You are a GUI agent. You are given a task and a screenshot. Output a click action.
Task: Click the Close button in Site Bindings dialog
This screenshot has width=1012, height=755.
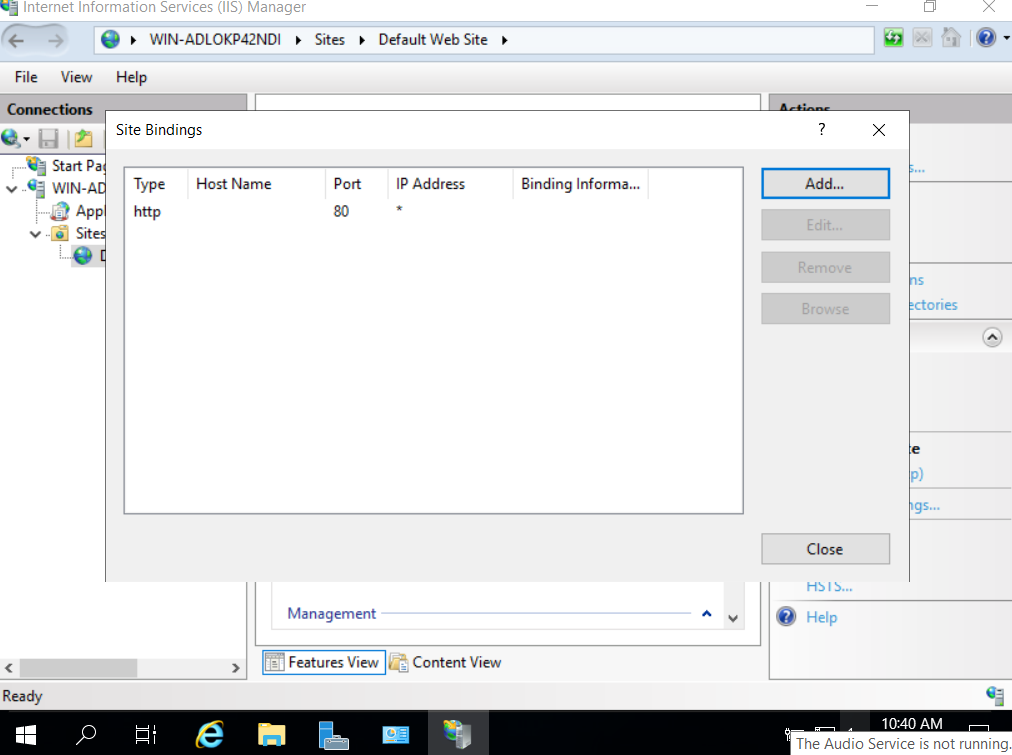[825, 549]
